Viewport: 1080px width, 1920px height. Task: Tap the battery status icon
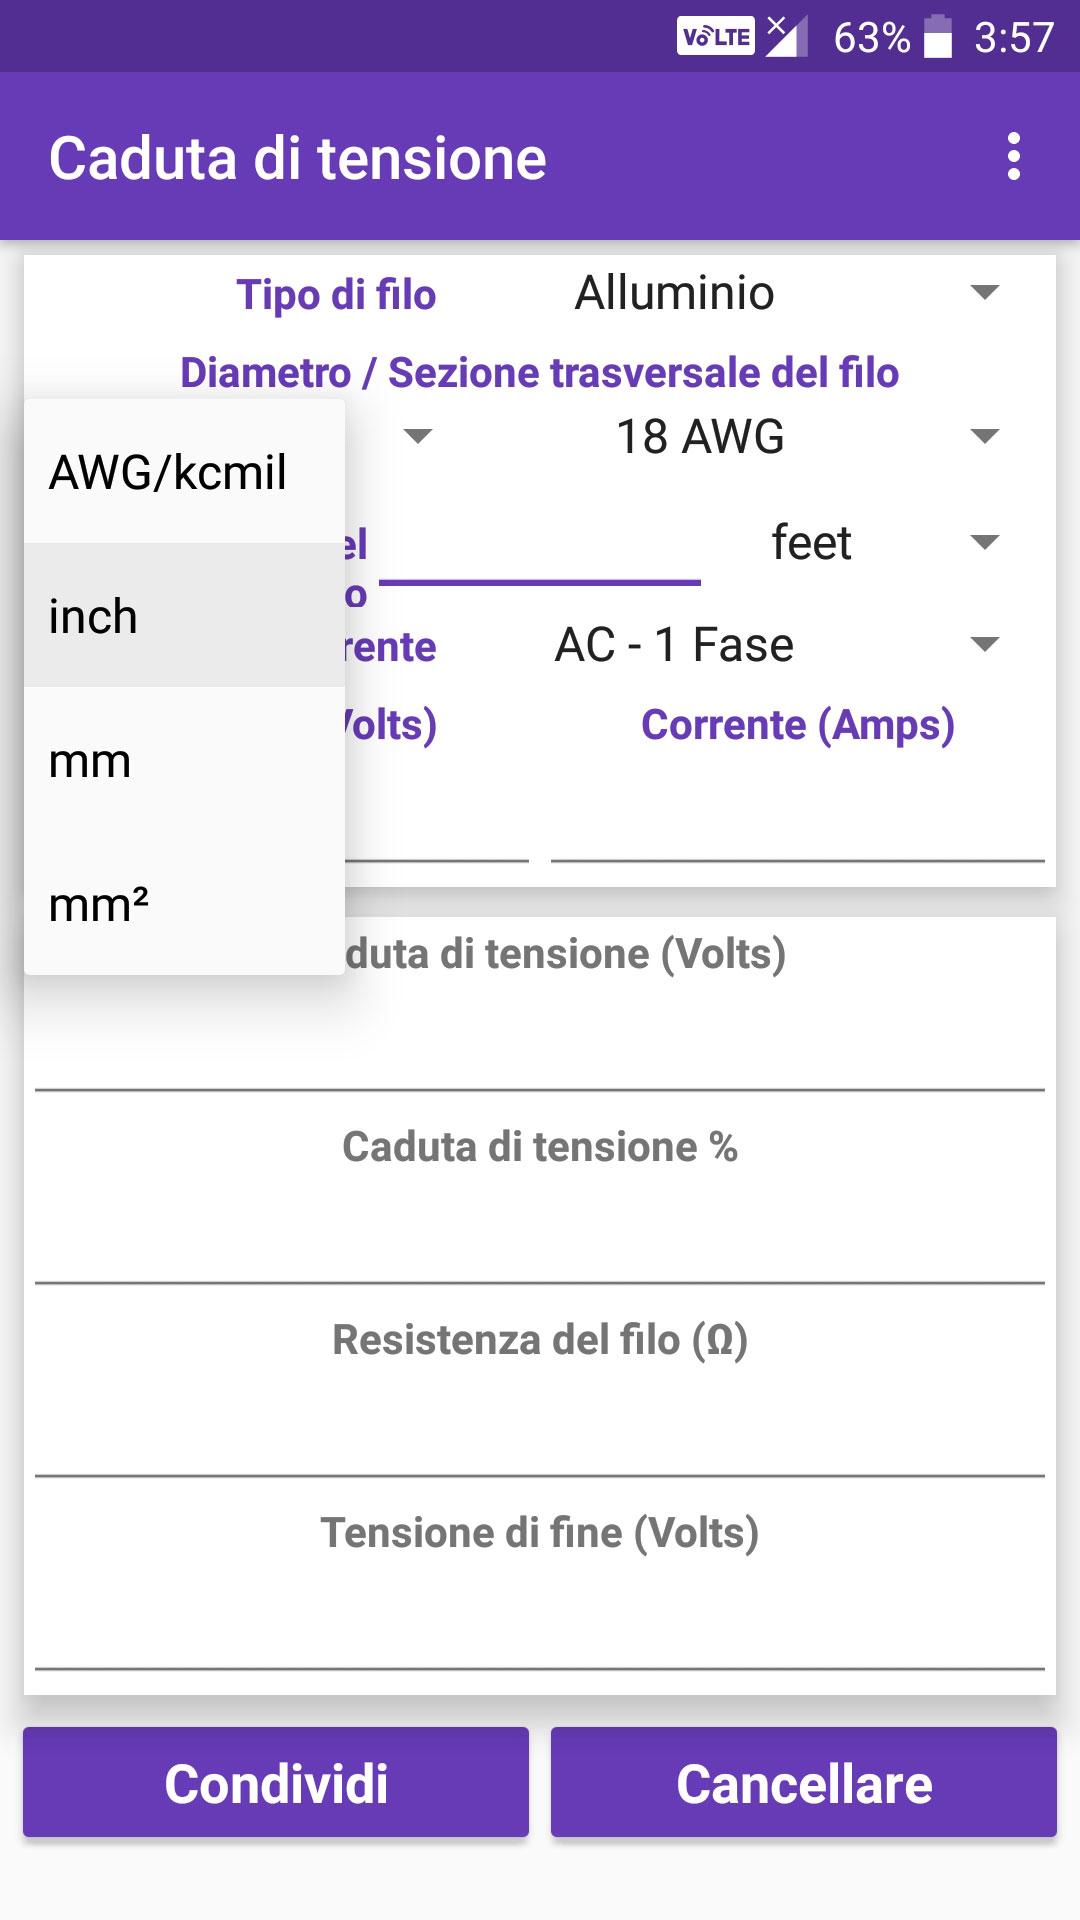click(x=937, y=37)
